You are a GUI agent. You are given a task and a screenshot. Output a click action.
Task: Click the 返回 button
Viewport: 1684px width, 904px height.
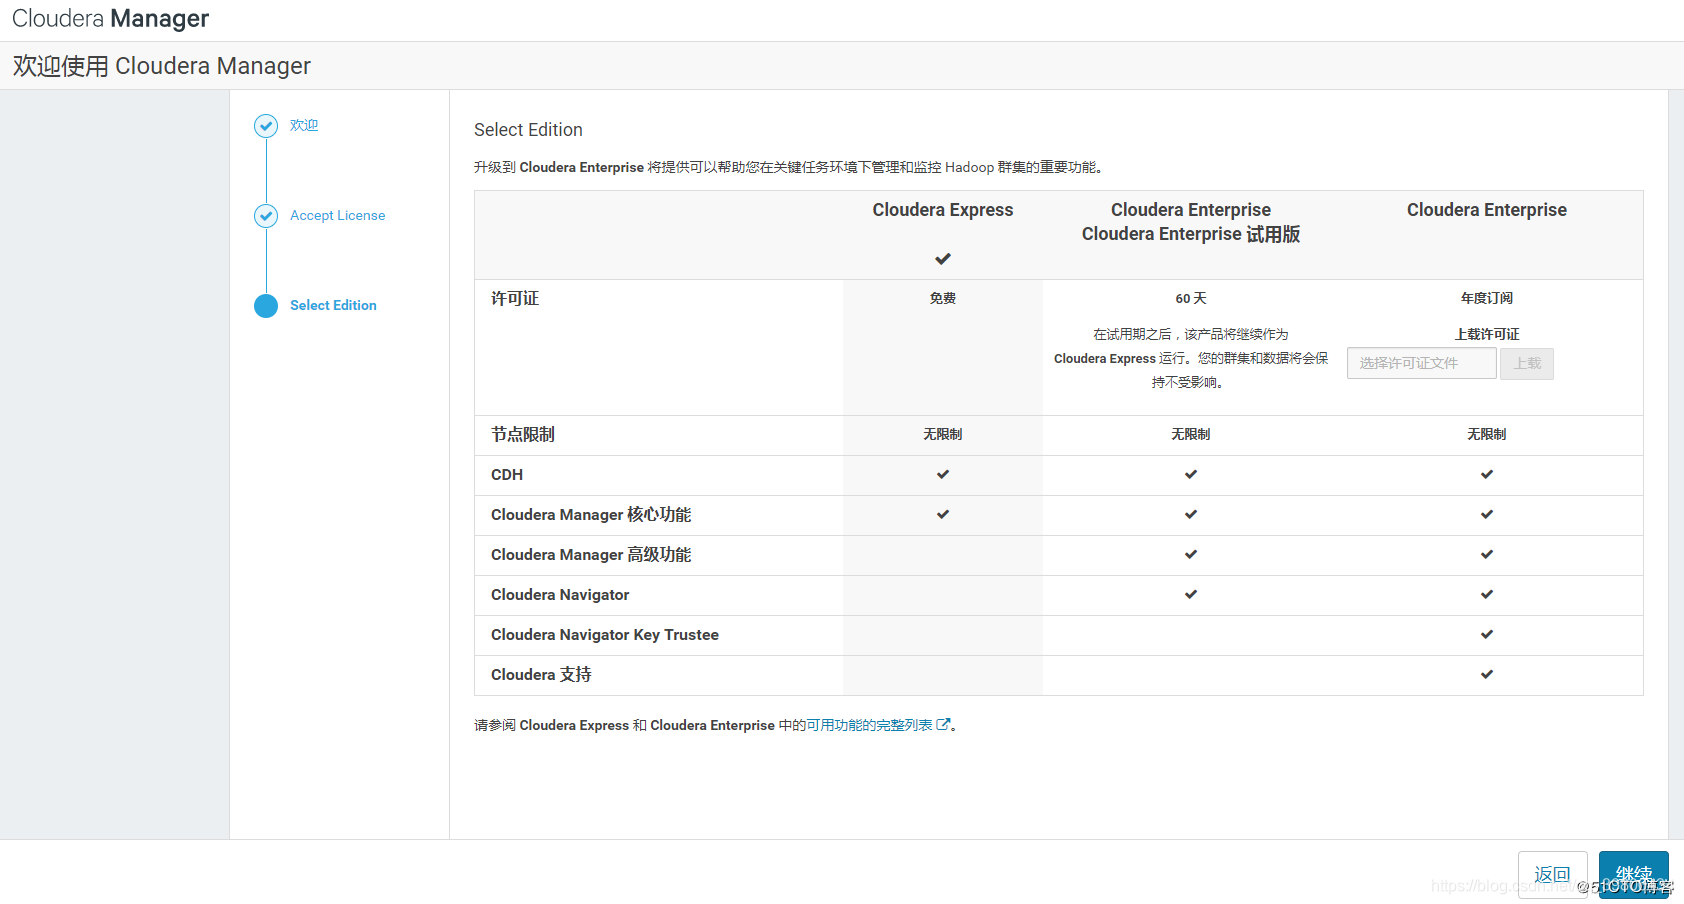pyautogui.click(x=1552, y=875)
